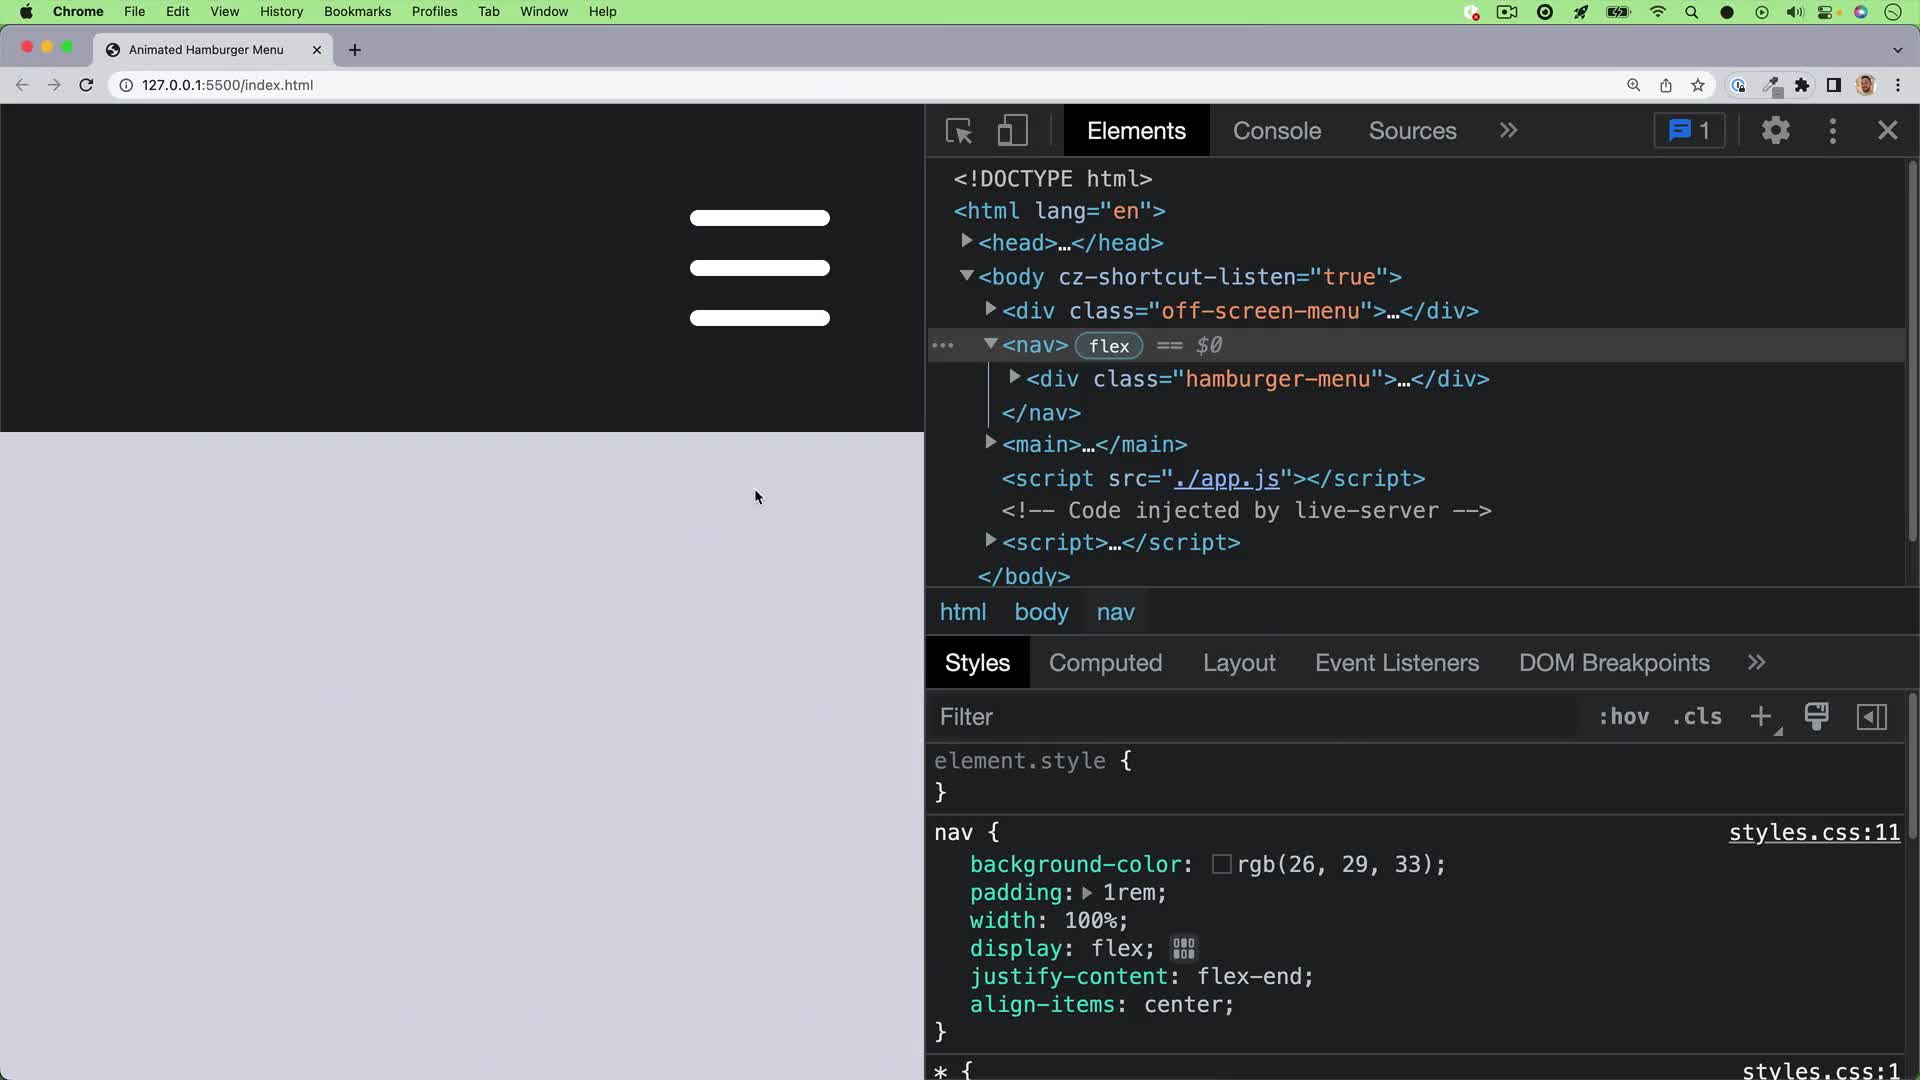Toggle the rendering emulations paintbrush icon
Image resolution: width=1920 pixels, height=1080 pixels.
1818,717
